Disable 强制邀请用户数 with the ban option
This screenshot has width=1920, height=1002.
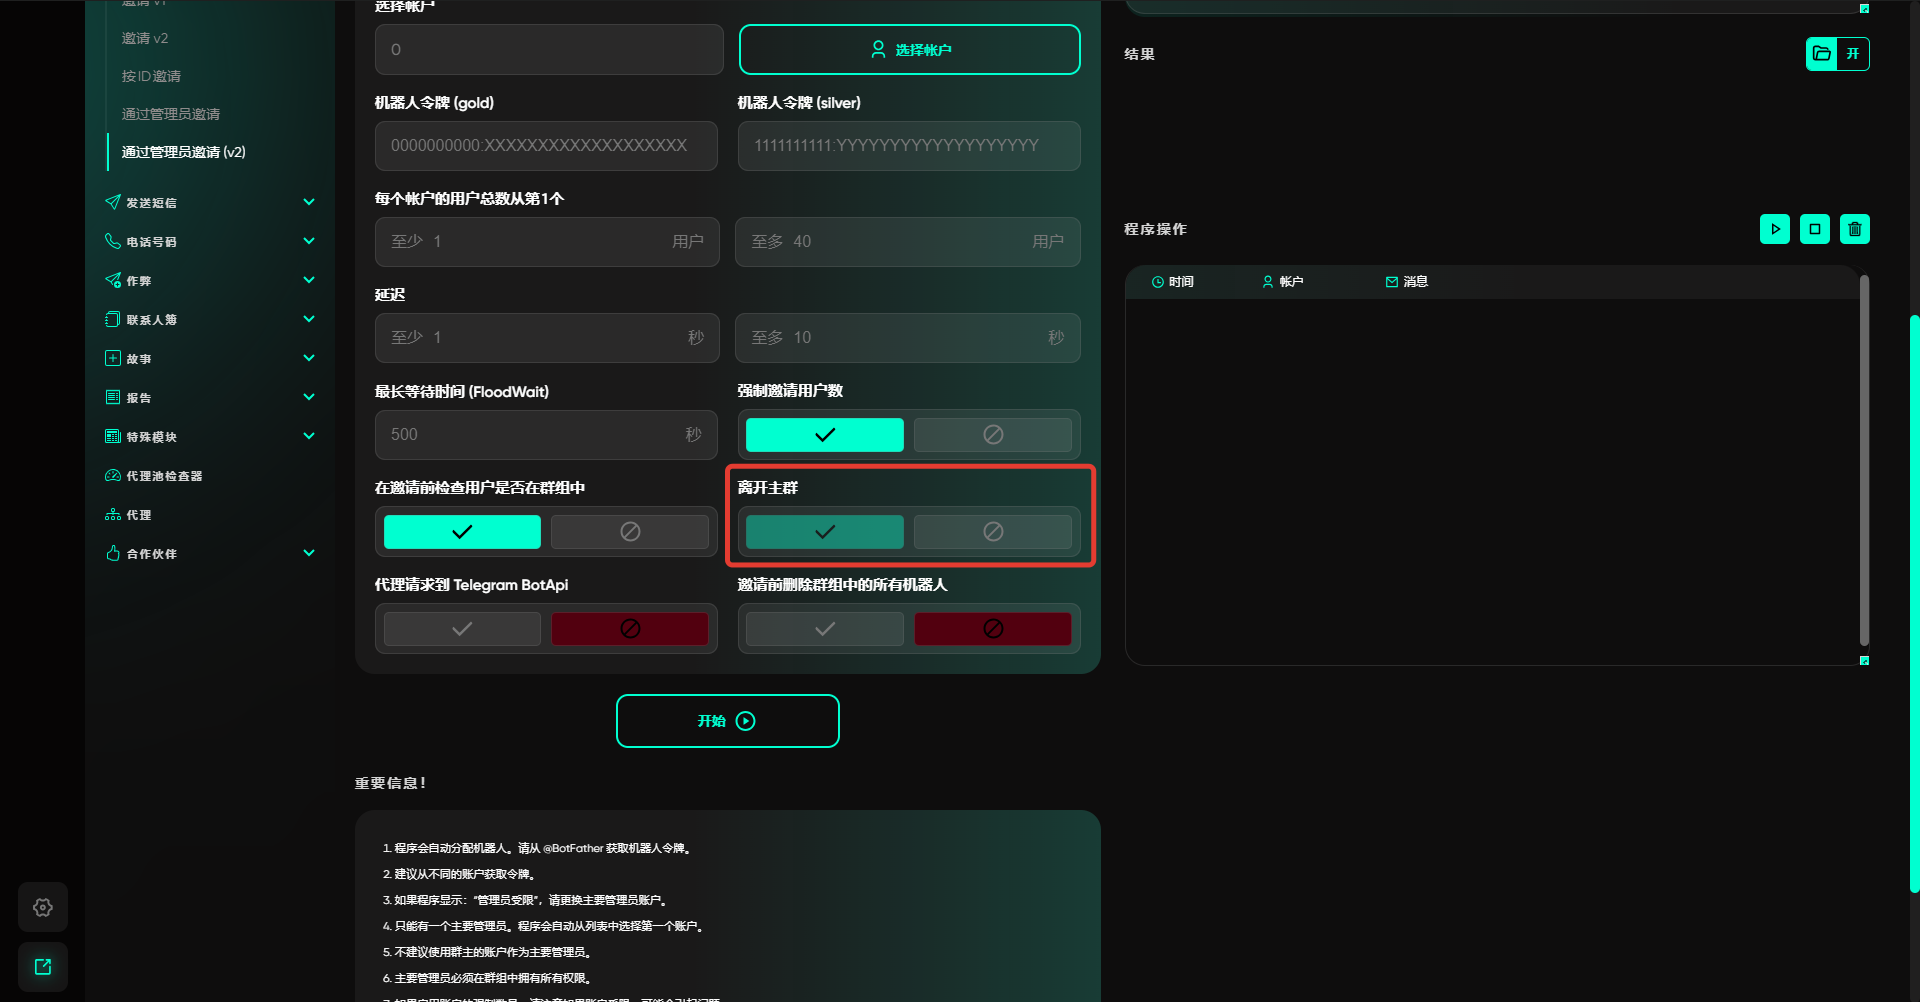point(992,435)
